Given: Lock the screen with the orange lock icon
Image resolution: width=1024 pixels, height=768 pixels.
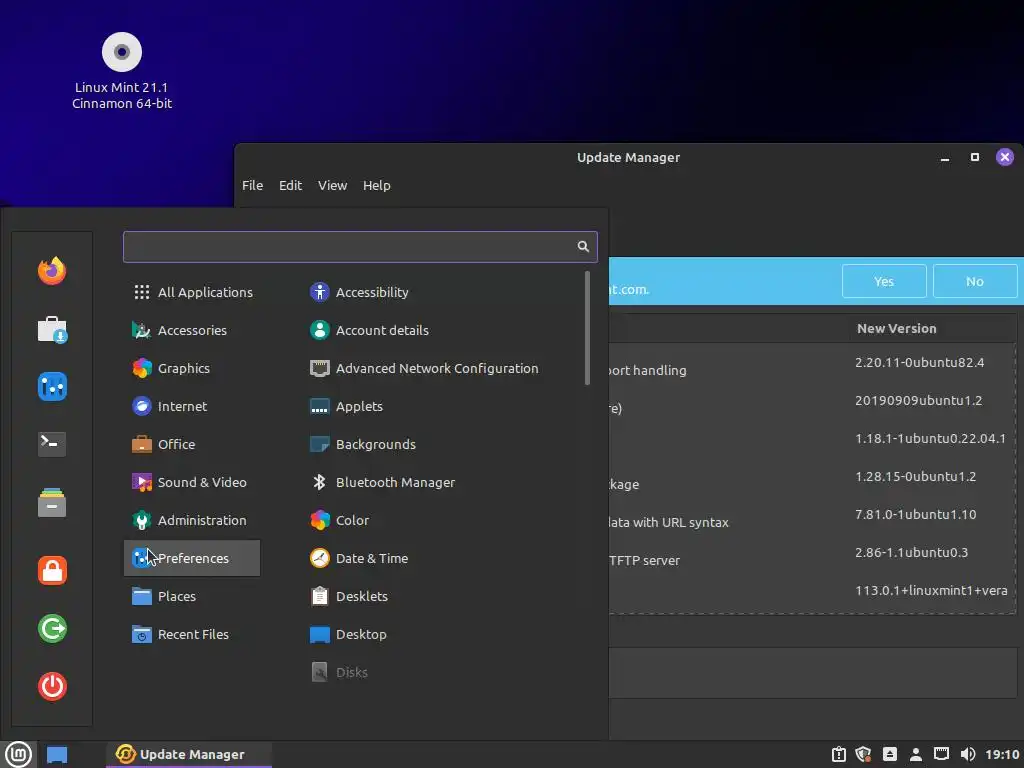Looking at the screenshot, I should tap(52, 570).
